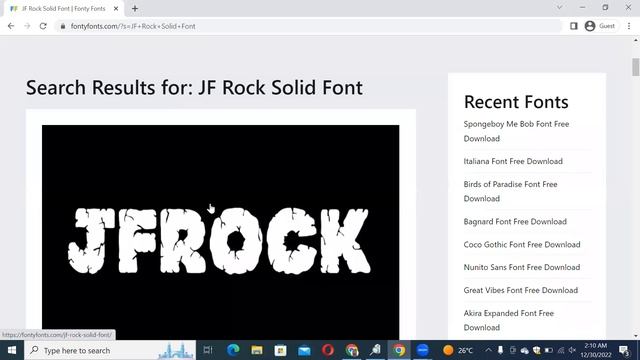This screenshot has height=360, width=640.
Task: Check battery status in system tray
Action: 549,350
